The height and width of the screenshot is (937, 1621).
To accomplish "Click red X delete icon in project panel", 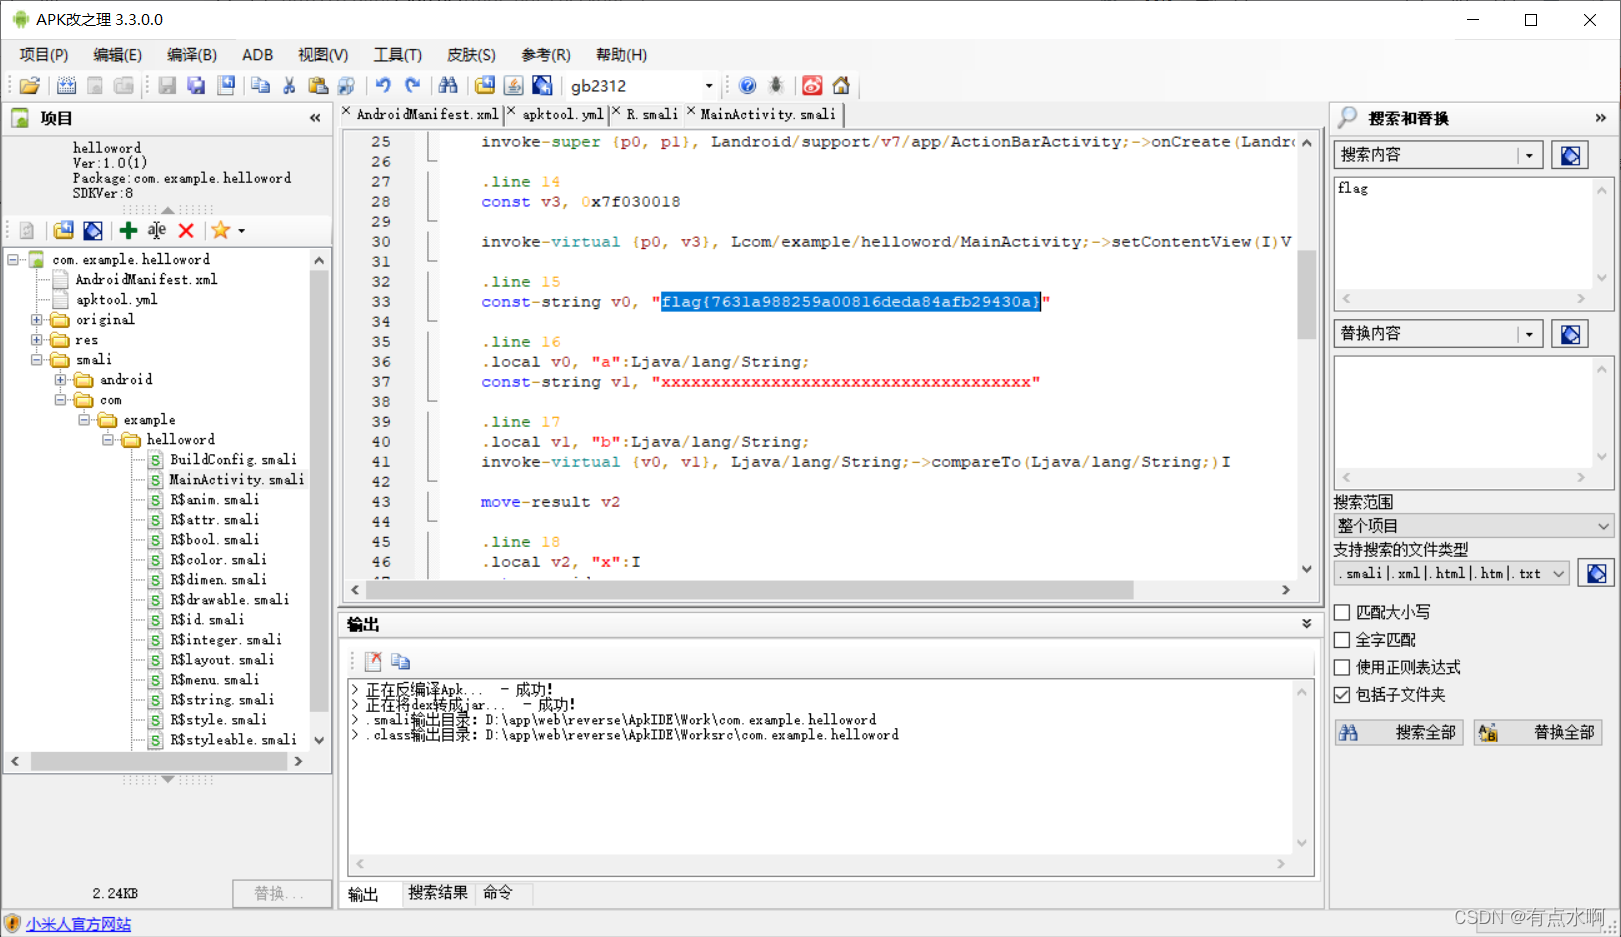I will [x=186, y=231].
